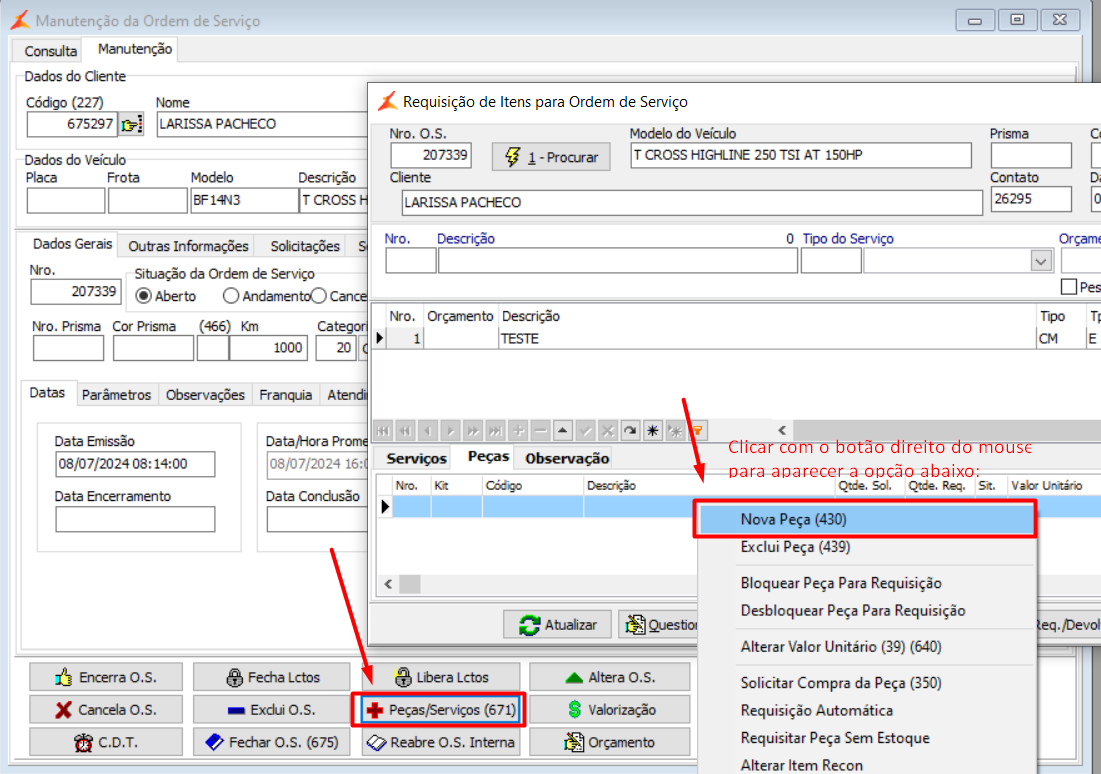
Task: Click the X cancel-edit navigator icon
Action: coord(608,431)
